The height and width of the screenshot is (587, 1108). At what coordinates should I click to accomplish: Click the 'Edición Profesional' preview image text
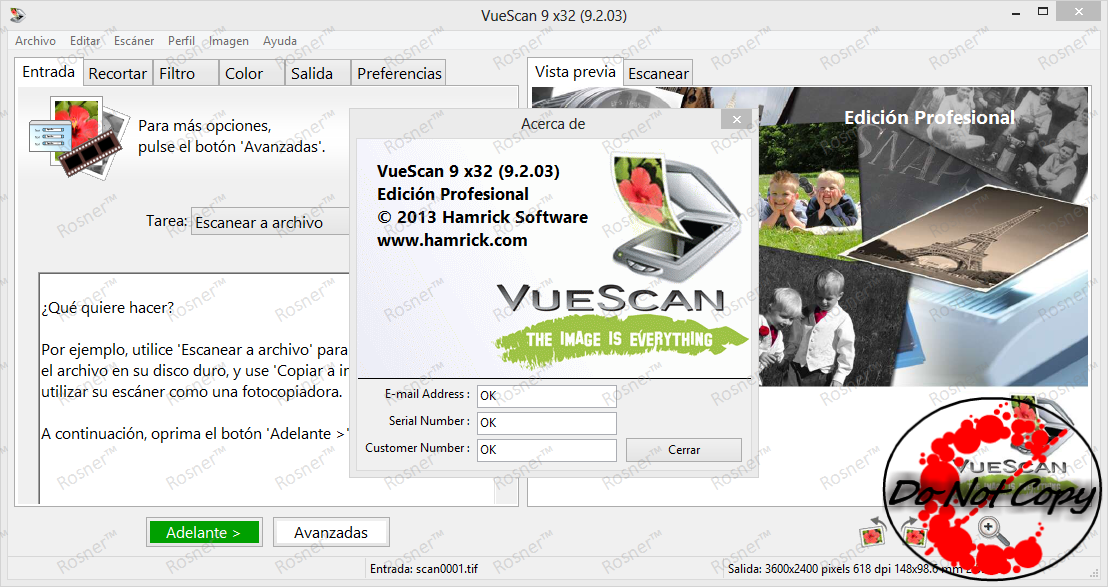point(929,118)
